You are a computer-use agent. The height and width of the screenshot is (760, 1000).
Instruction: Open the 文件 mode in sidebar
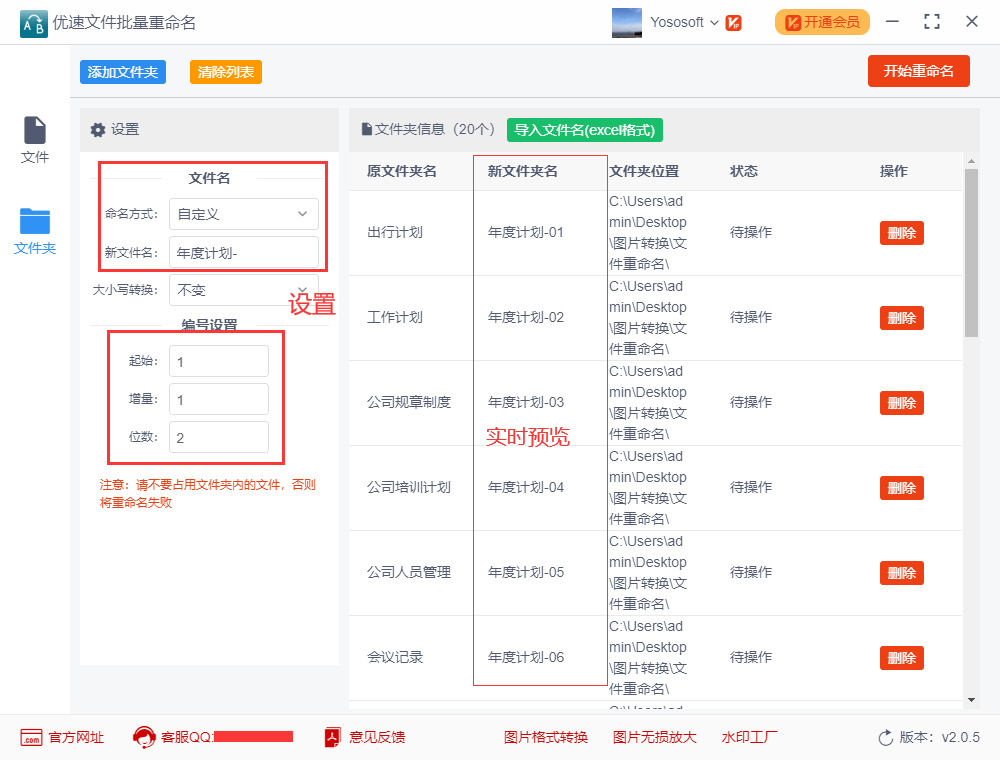click(34, 140)
